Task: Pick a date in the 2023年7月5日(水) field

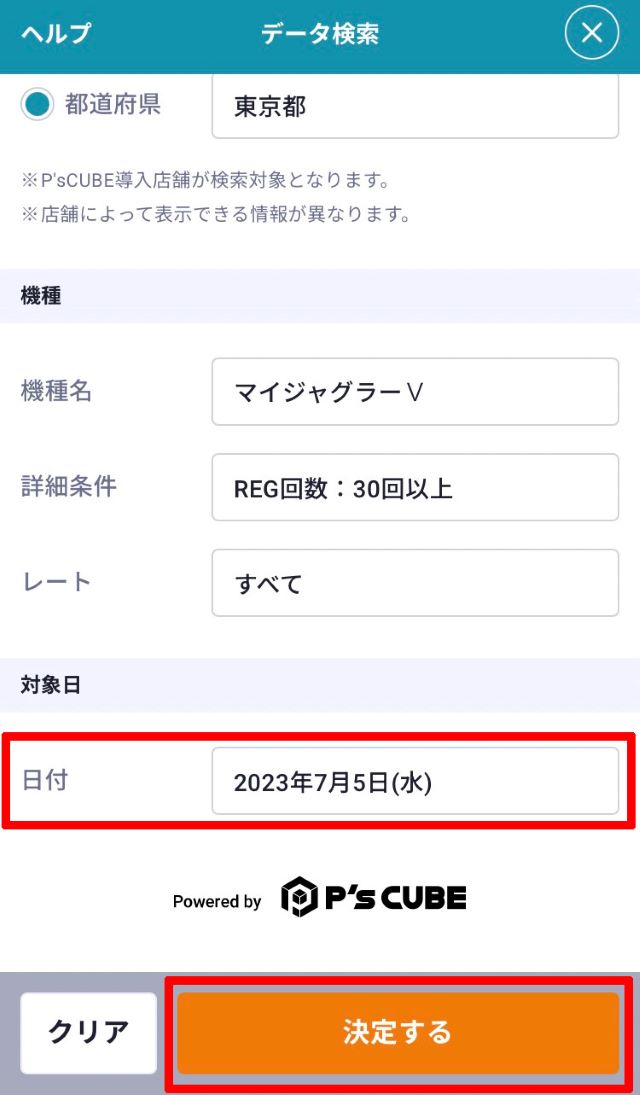Action: (415, 781)
